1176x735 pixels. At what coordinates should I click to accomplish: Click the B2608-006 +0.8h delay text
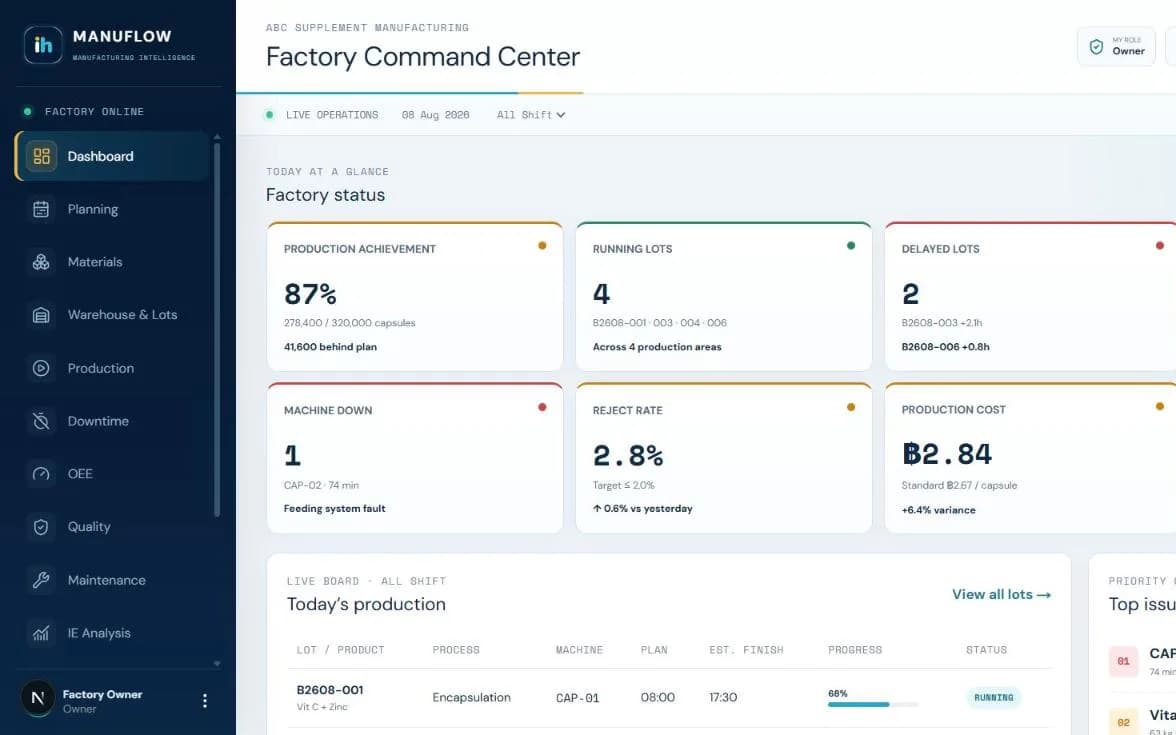(945, 346)
